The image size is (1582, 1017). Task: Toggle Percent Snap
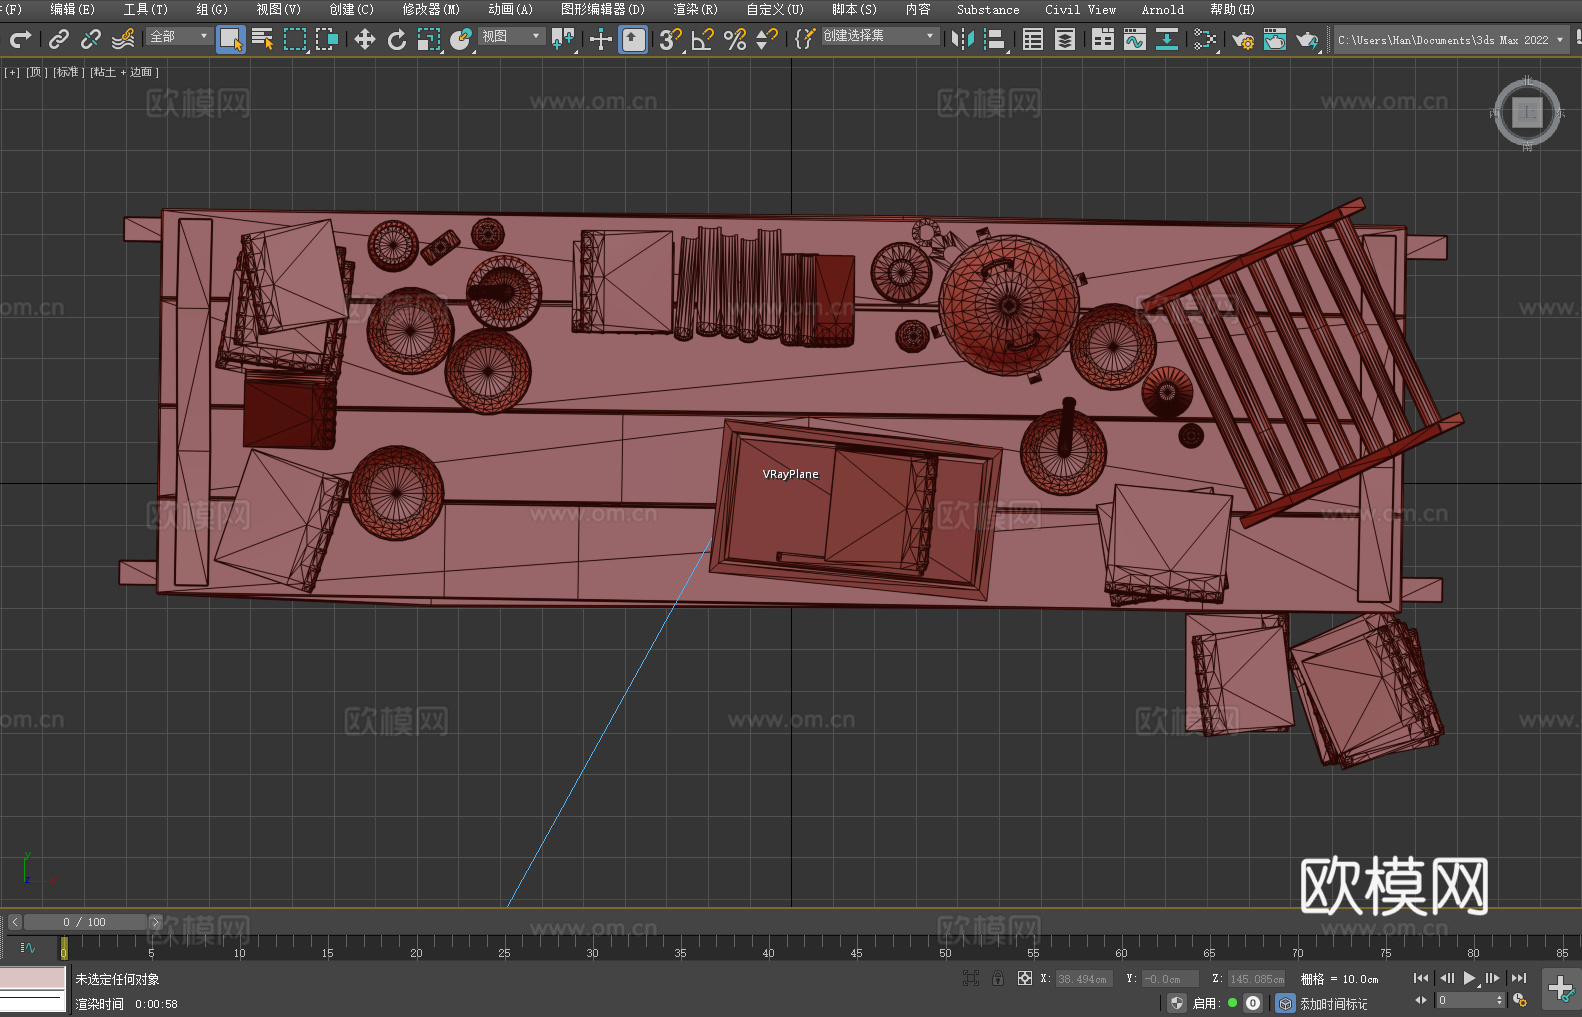735,39
